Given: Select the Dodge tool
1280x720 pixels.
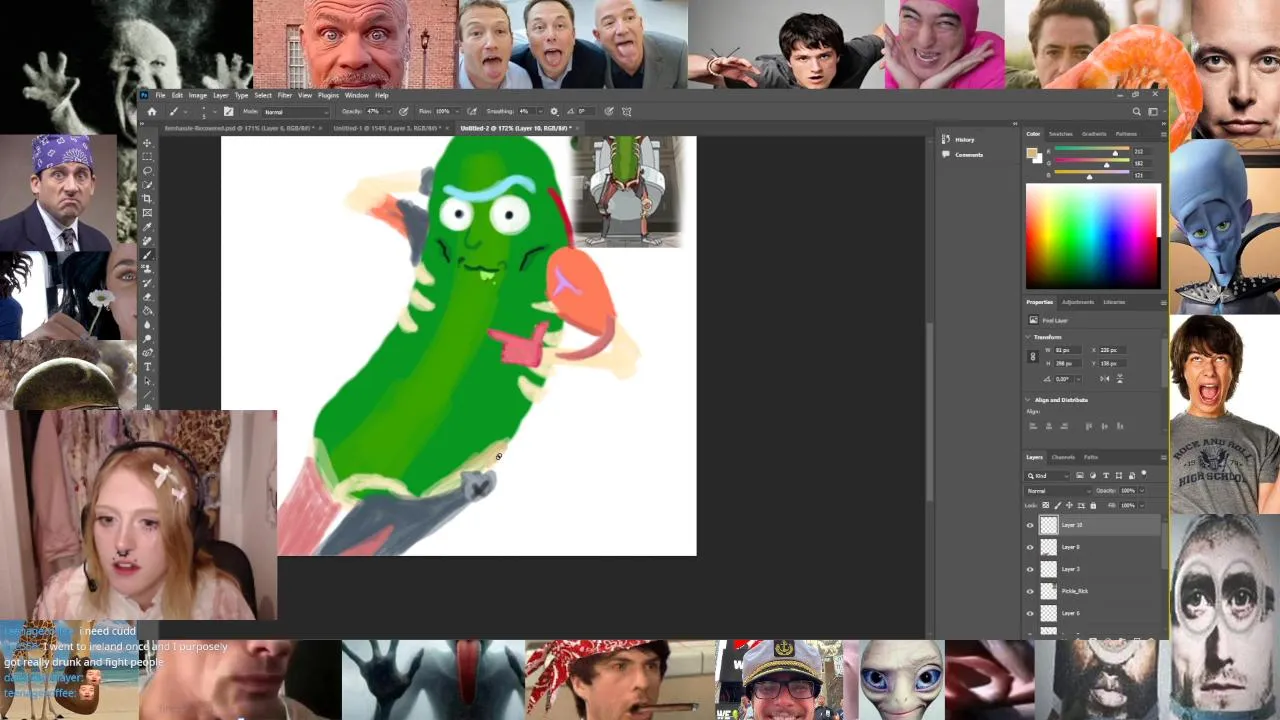Looking at the screenshot, I should click(147, 337).
